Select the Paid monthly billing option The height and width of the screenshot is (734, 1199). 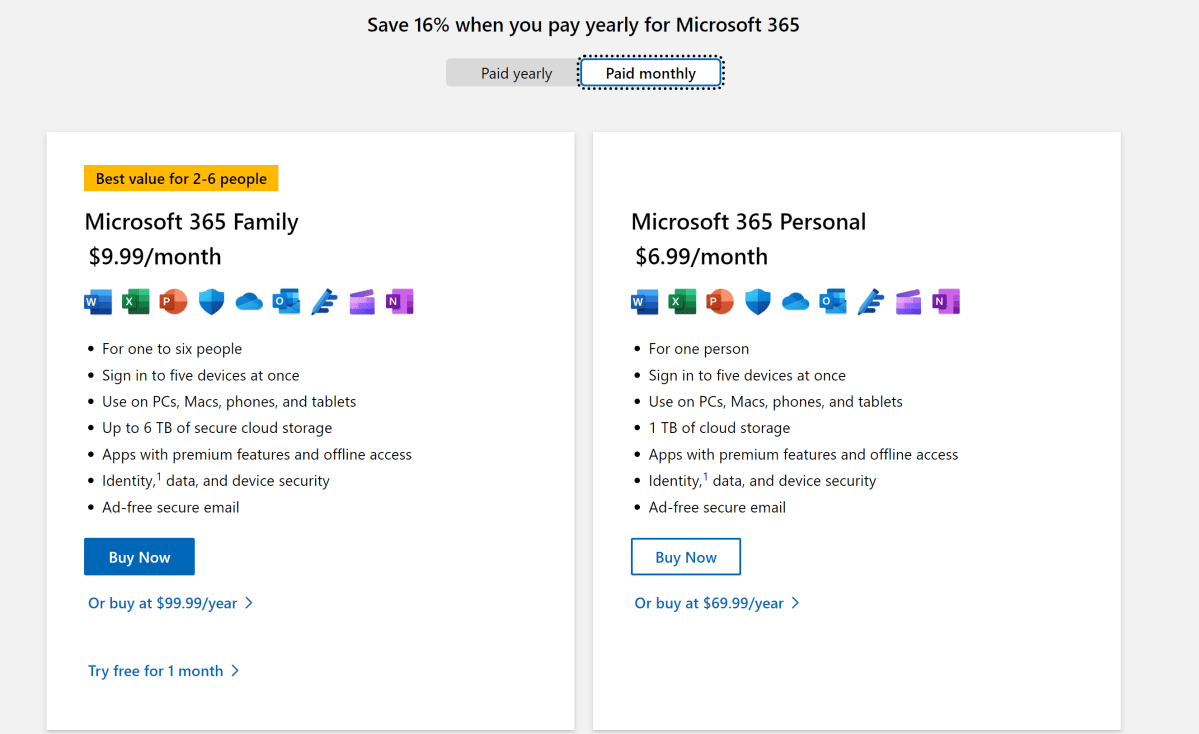coord(651,74)
